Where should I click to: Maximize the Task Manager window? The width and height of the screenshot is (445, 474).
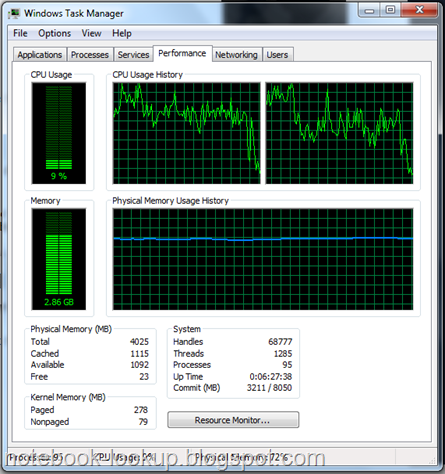(x=390, y=10)
